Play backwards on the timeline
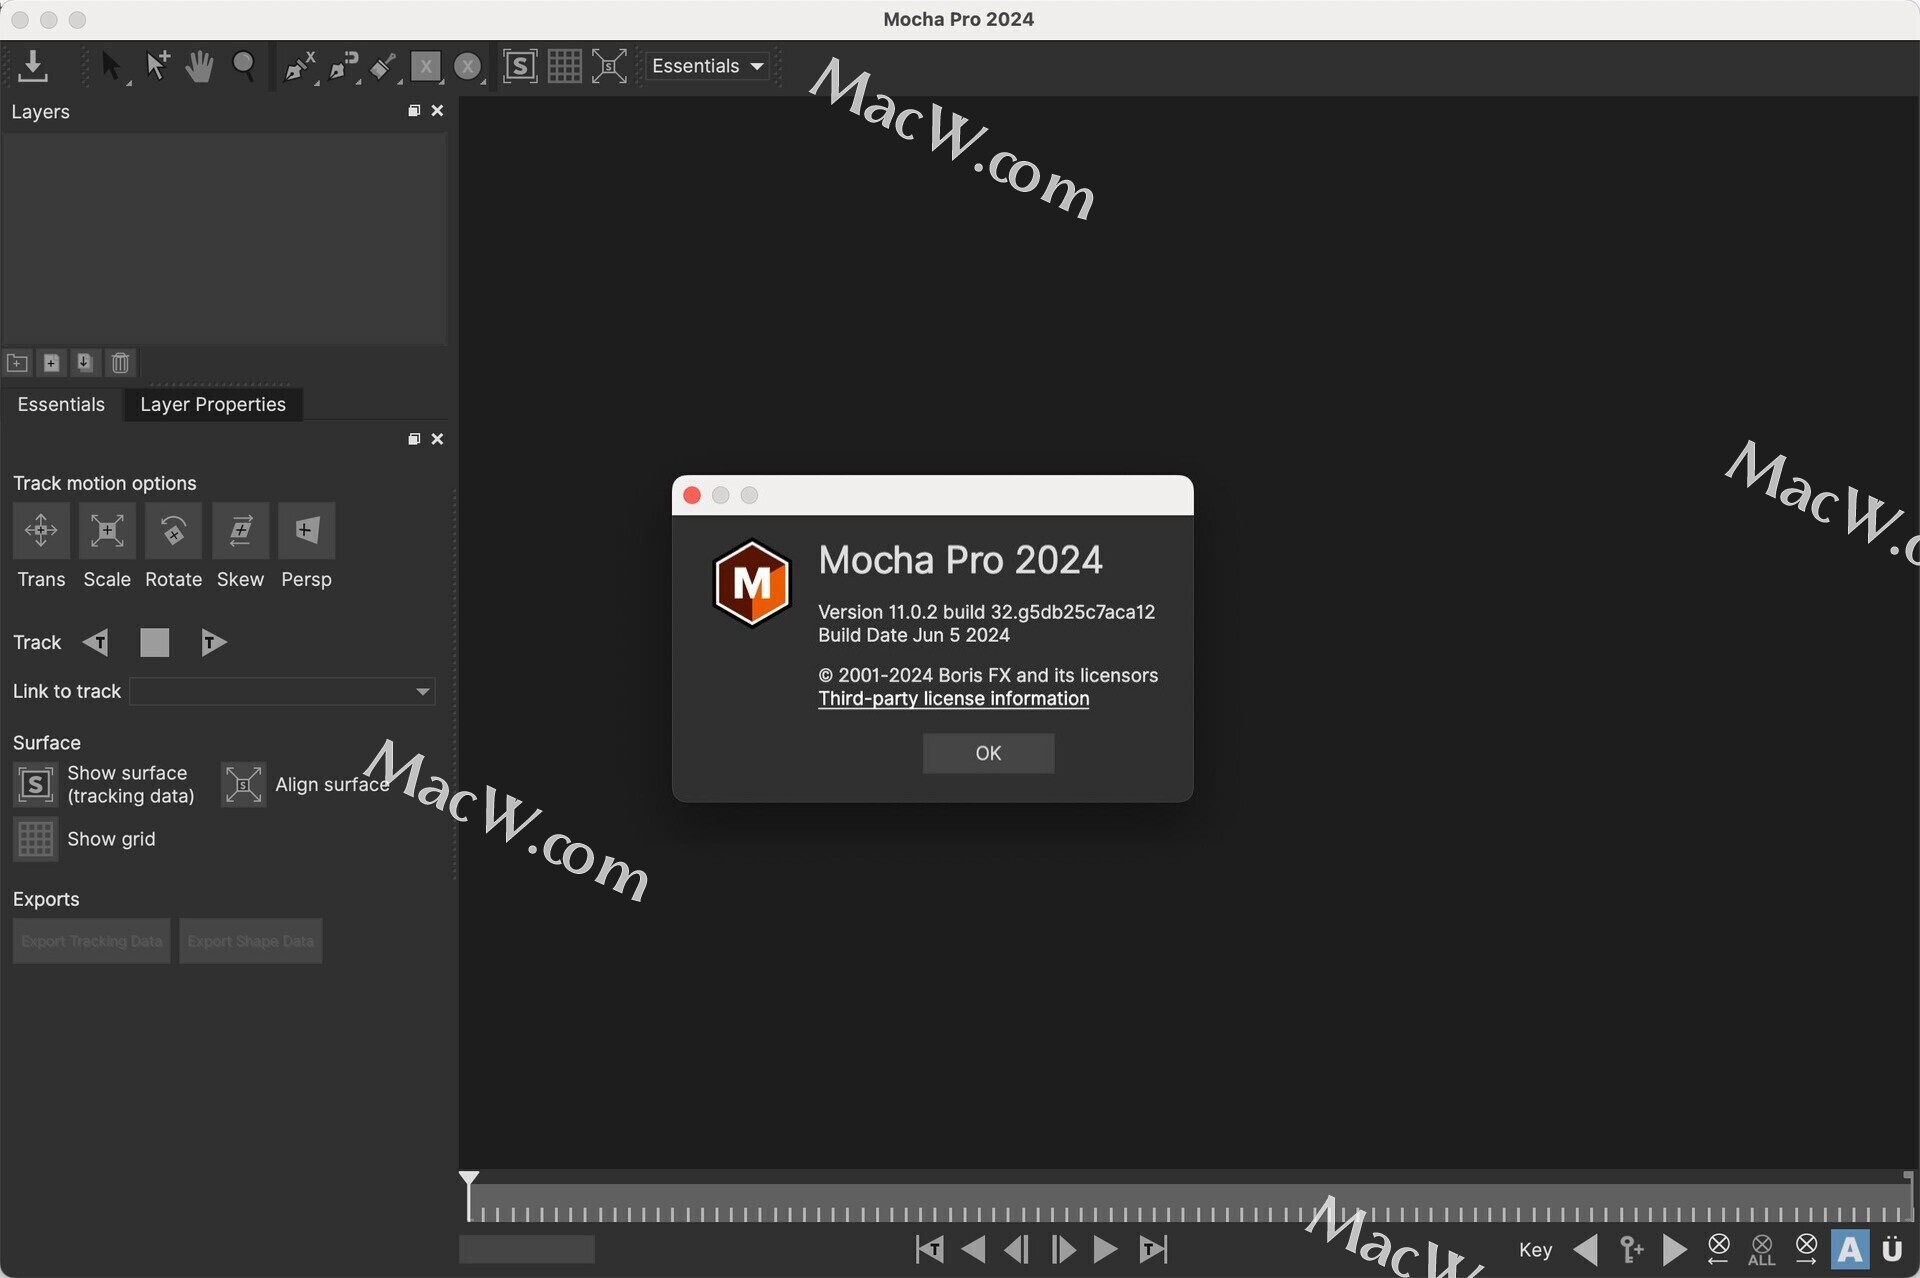The width and height of the screenshot is (1920, 1278). coord(973,1250)
